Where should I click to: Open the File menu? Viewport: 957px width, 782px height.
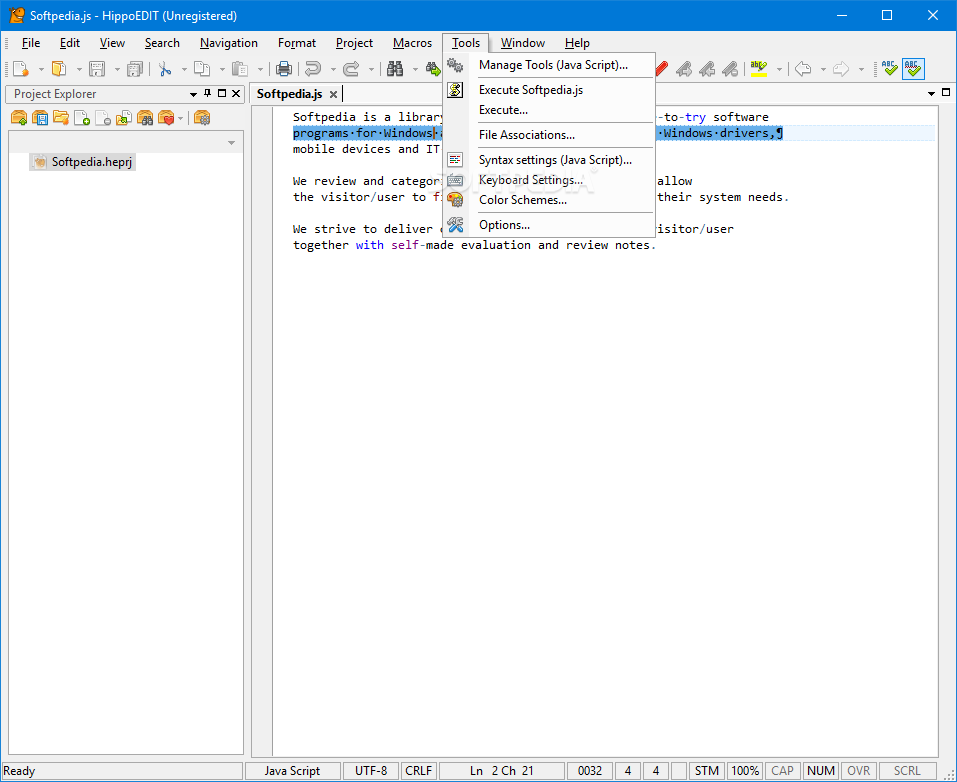pyautogui.click(x=31, y=43)
